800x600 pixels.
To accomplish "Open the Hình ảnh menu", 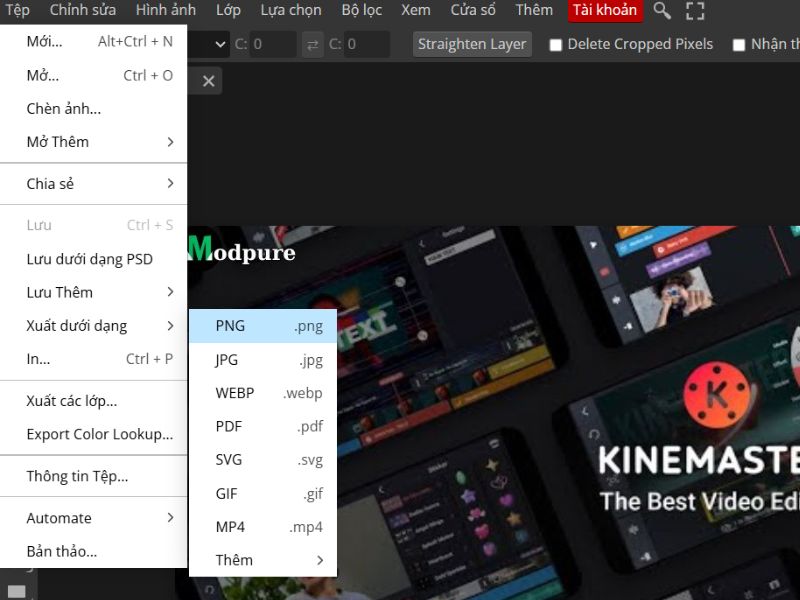I will click(165, 10).
